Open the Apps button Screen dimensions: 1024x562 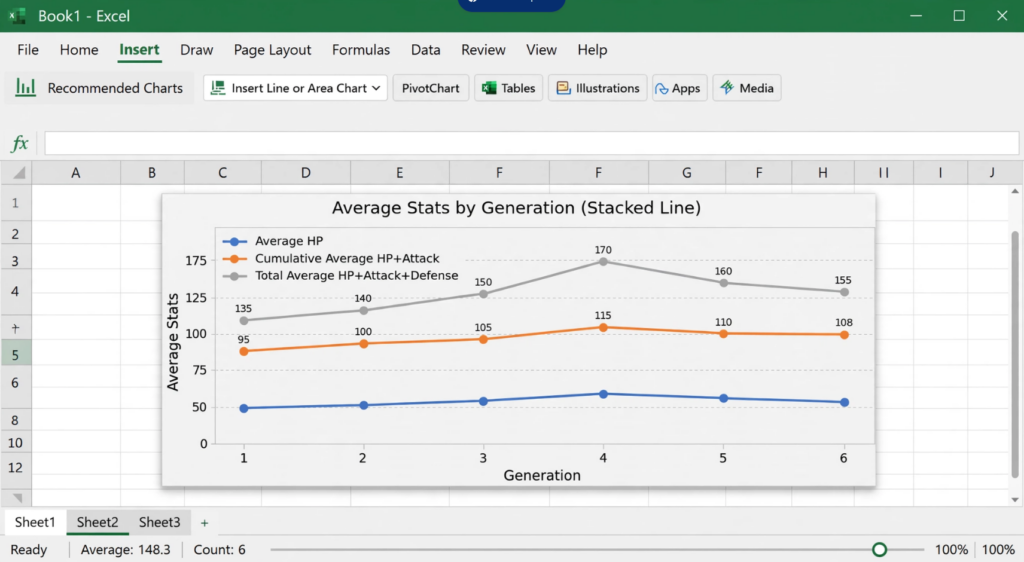click(x=679, y=88)
